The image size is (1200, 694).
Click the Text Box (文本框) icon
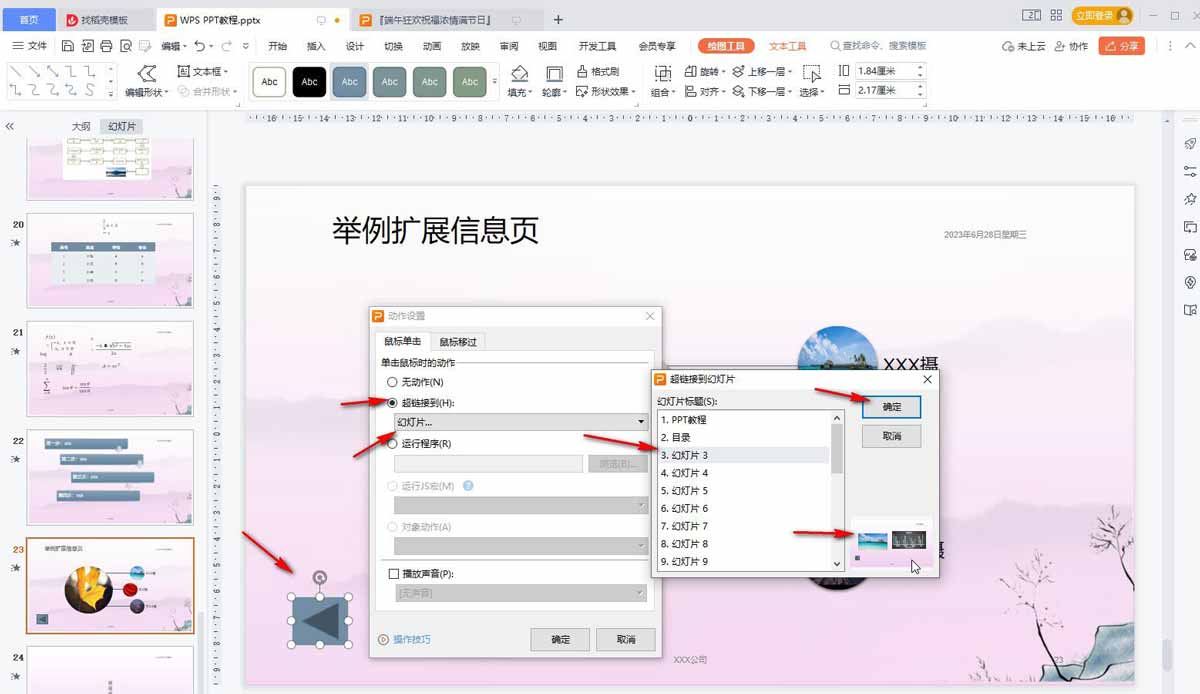click(x=184, y=72)
